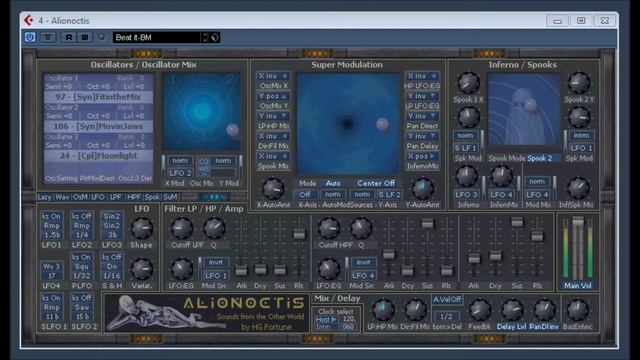Viewport: 640px width, 360px height.
Task: Select S LF 2 Y-Axis AutoMod source
Action: 389,195
